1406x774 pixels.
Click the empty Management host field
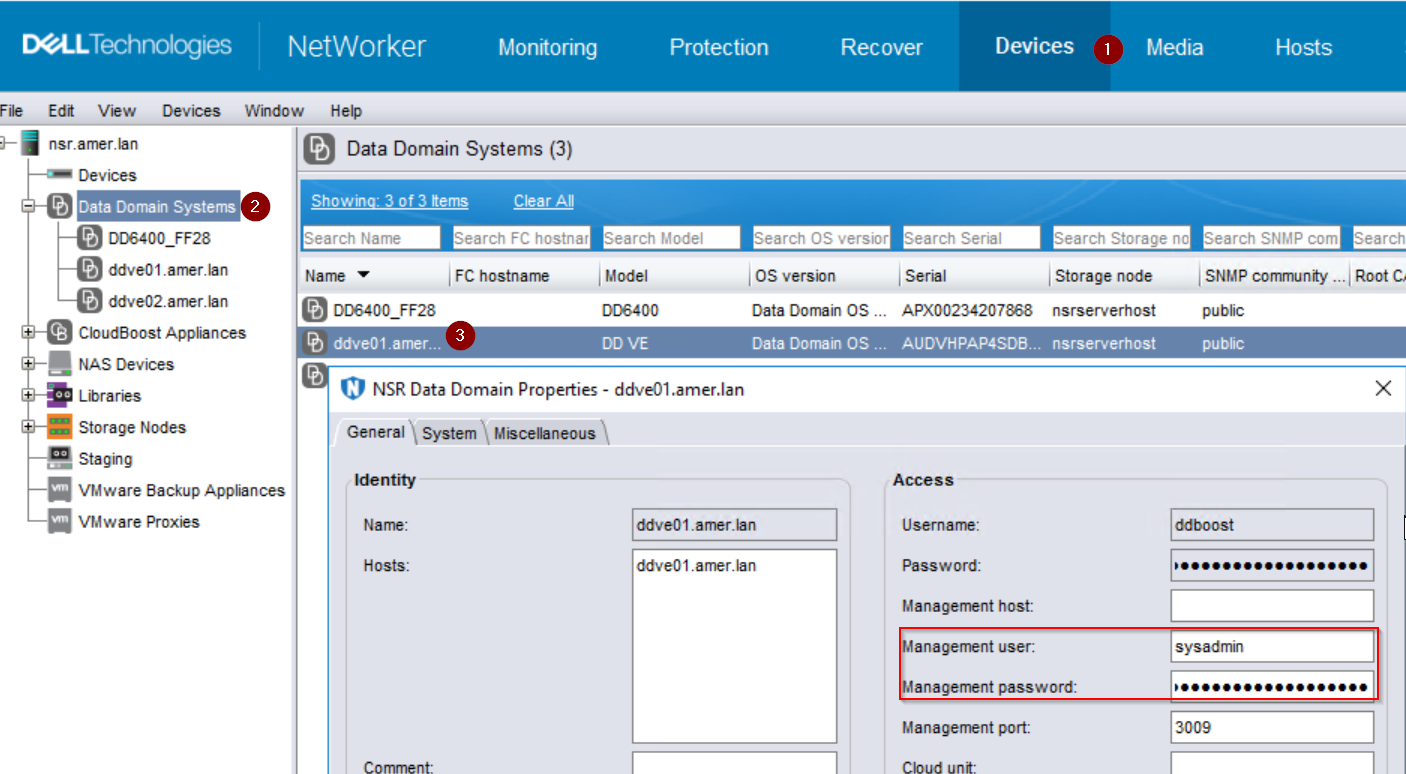(x=1272, y=605)
